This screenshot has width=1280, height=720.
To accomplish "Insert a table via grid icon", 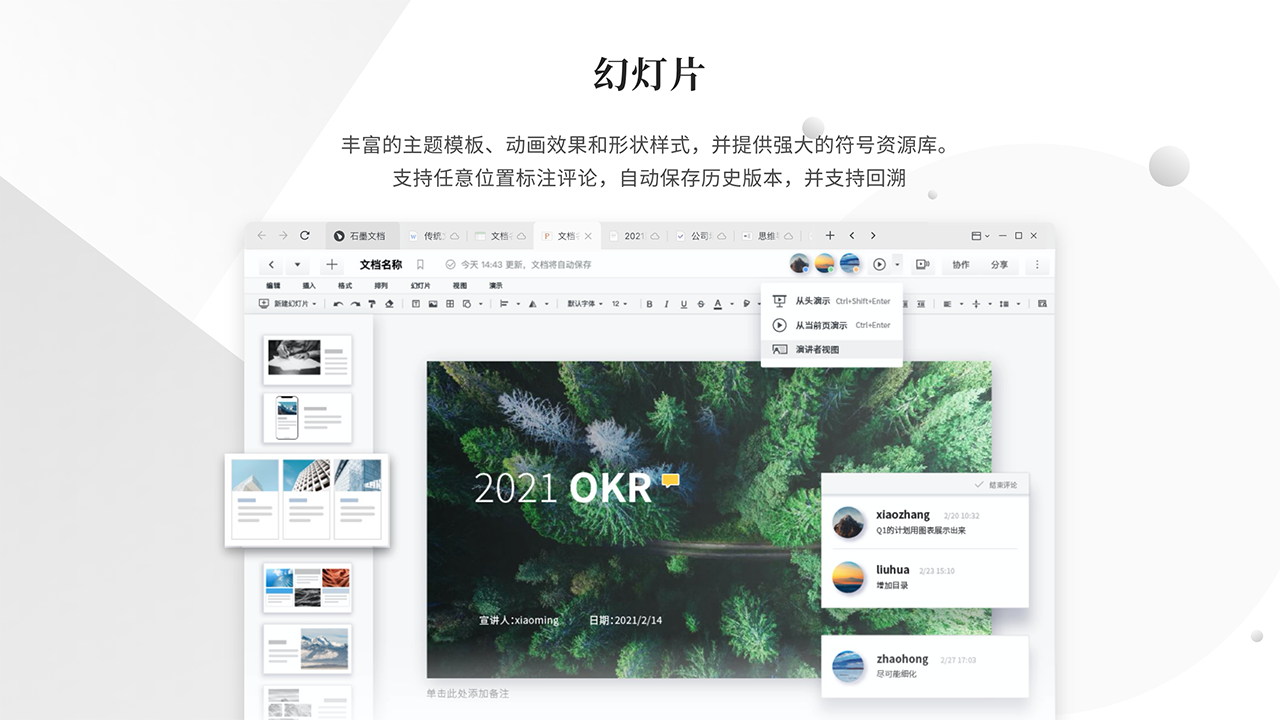I will [x=450, y=304].
